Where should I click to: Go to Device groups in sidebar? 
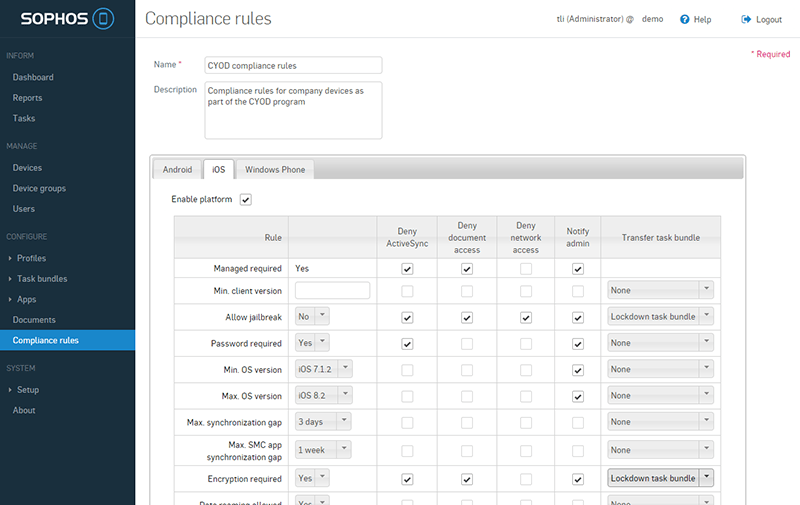tap(39, 188)
